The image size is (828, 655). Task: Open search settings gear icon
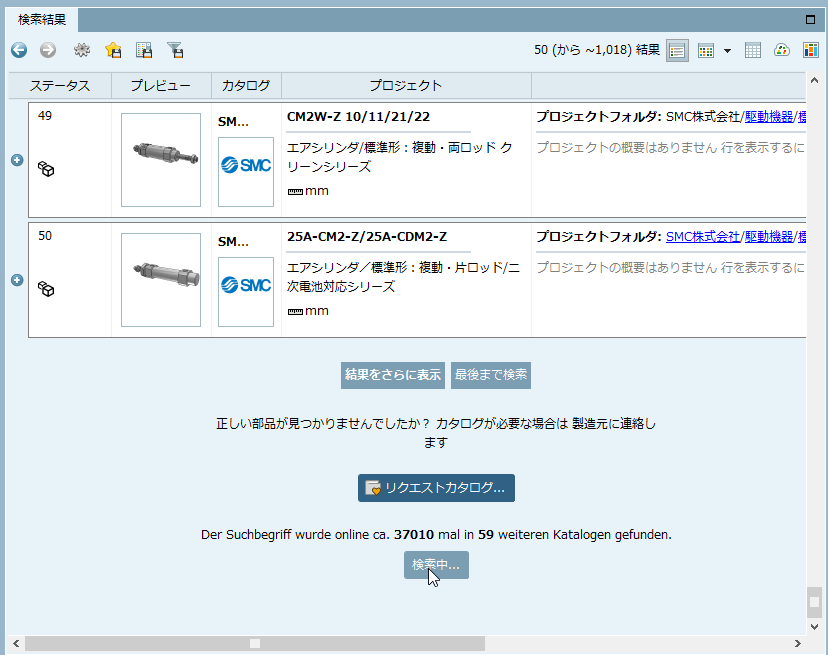(82, 50)
